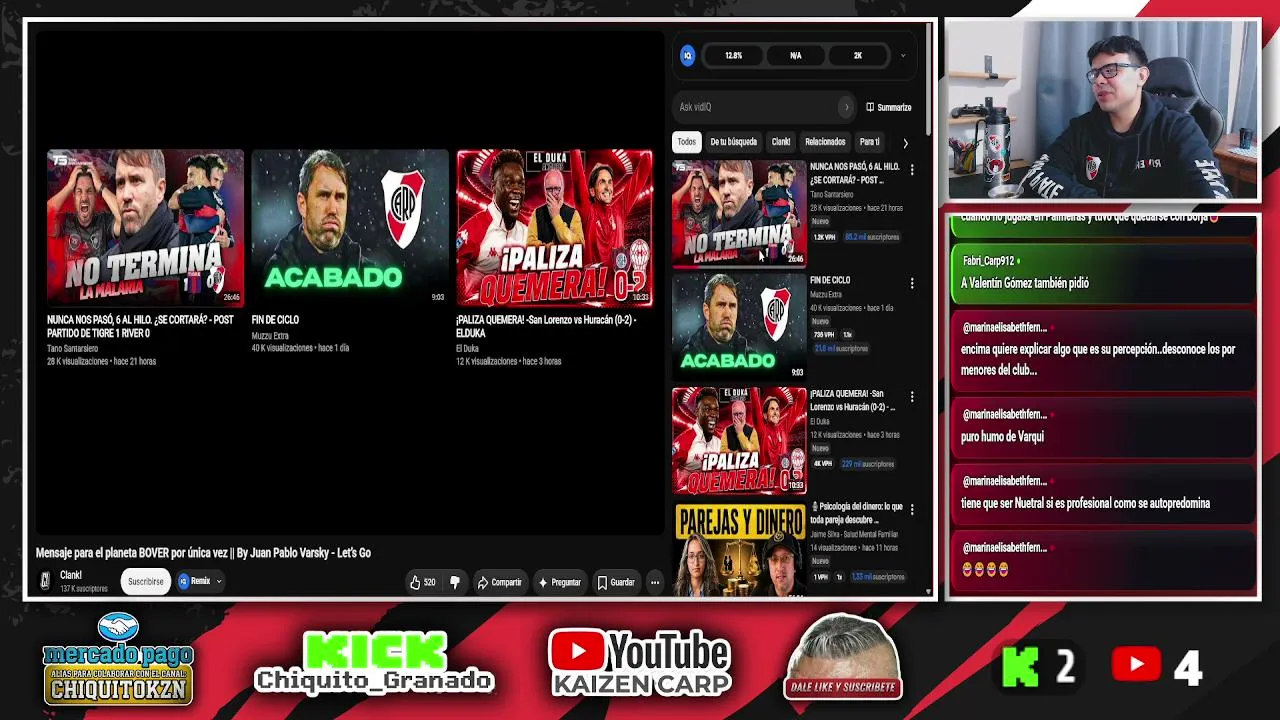Click the red YouTube viewer counter icon

[x=1136, y=665]
